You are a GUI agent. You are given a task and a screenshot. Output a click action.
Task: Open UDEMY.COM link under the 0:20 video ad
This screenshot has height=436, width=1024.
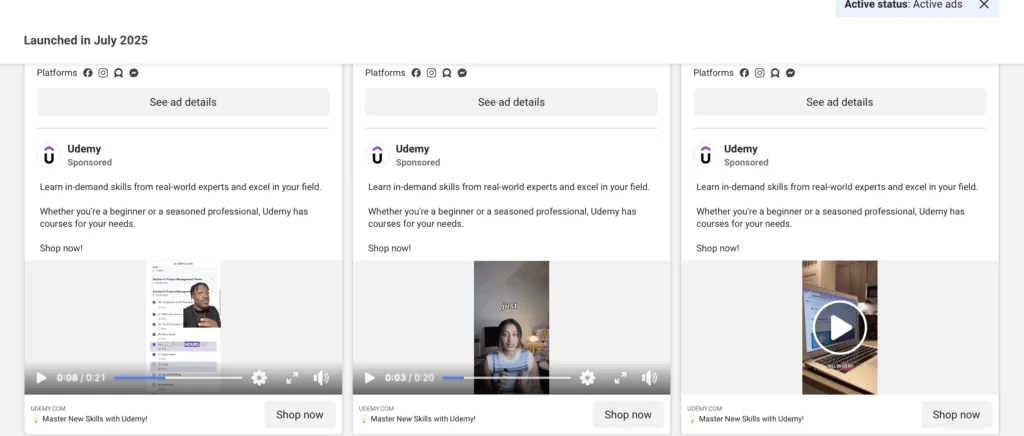[x=376, y=409]
